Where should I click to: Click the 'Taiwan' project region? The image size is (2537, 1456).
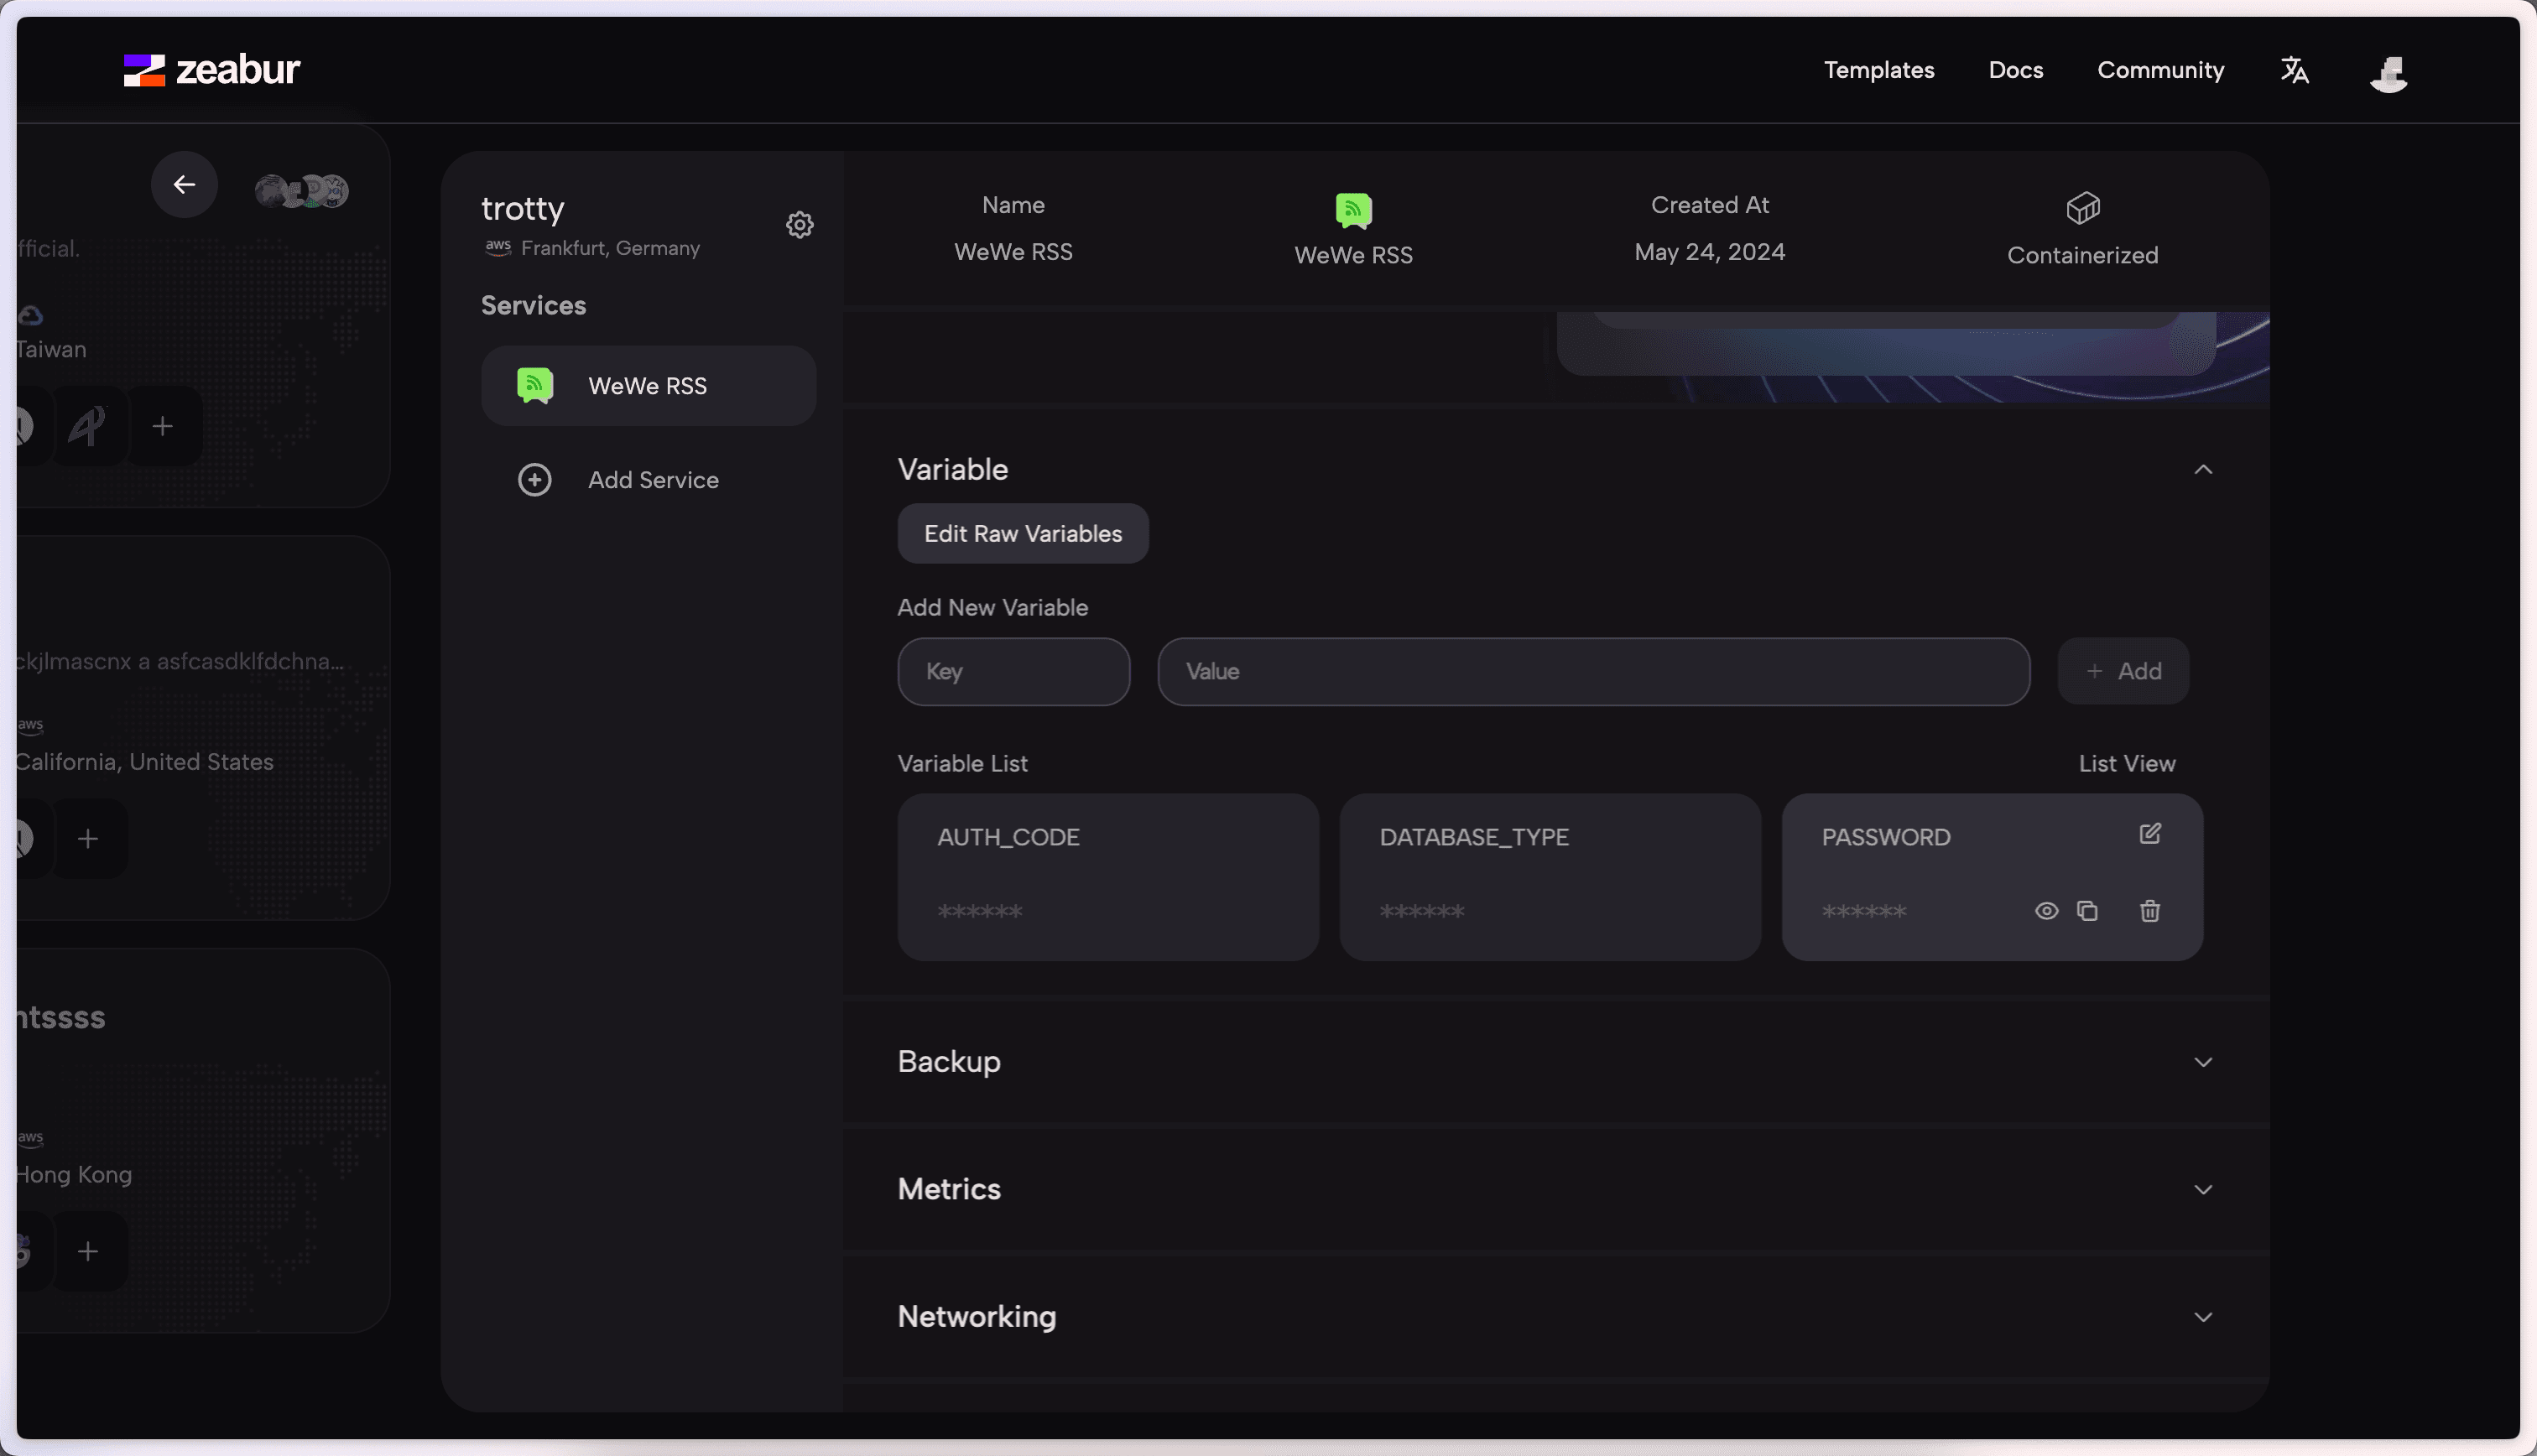tap(51, 350)
